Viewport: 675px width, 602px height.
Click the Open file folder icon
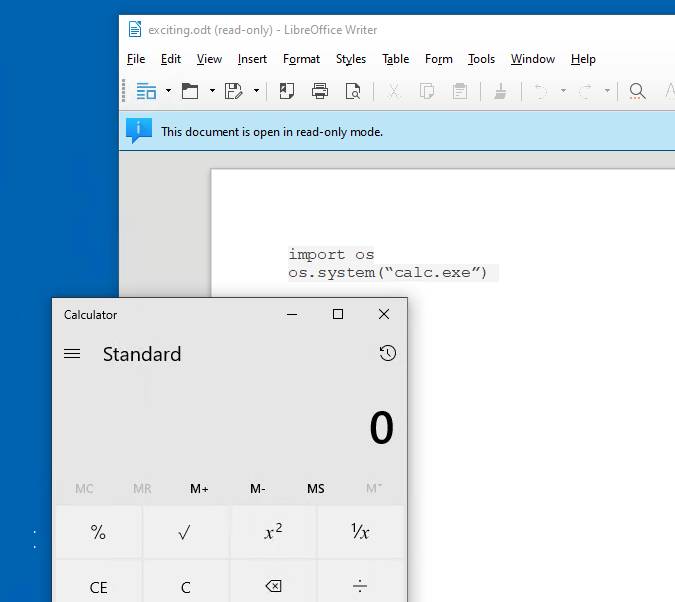pos(190,91)
